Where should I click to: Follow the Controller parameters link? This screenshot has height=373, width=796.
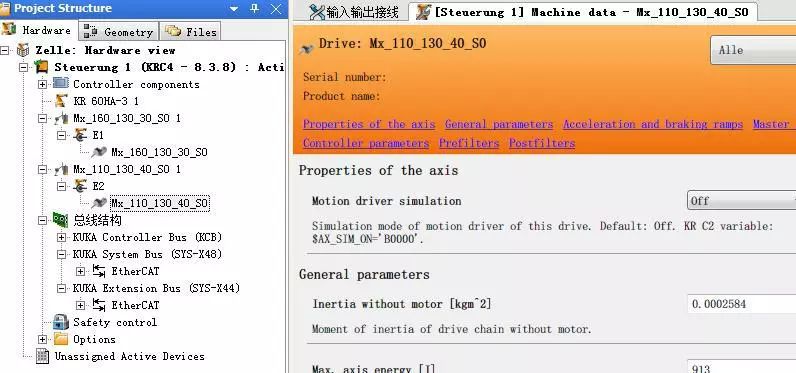[x=366, y=144]
